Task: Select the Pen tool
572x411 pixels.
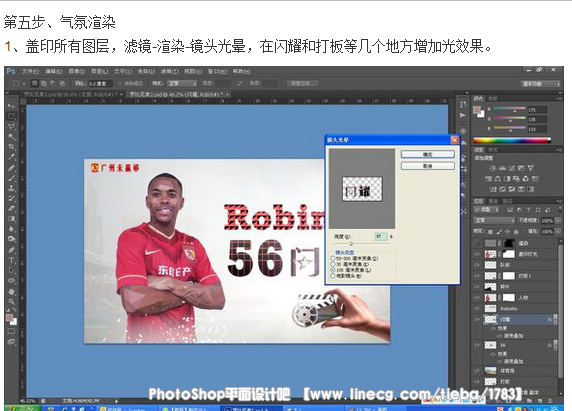Action: (11, 250)
